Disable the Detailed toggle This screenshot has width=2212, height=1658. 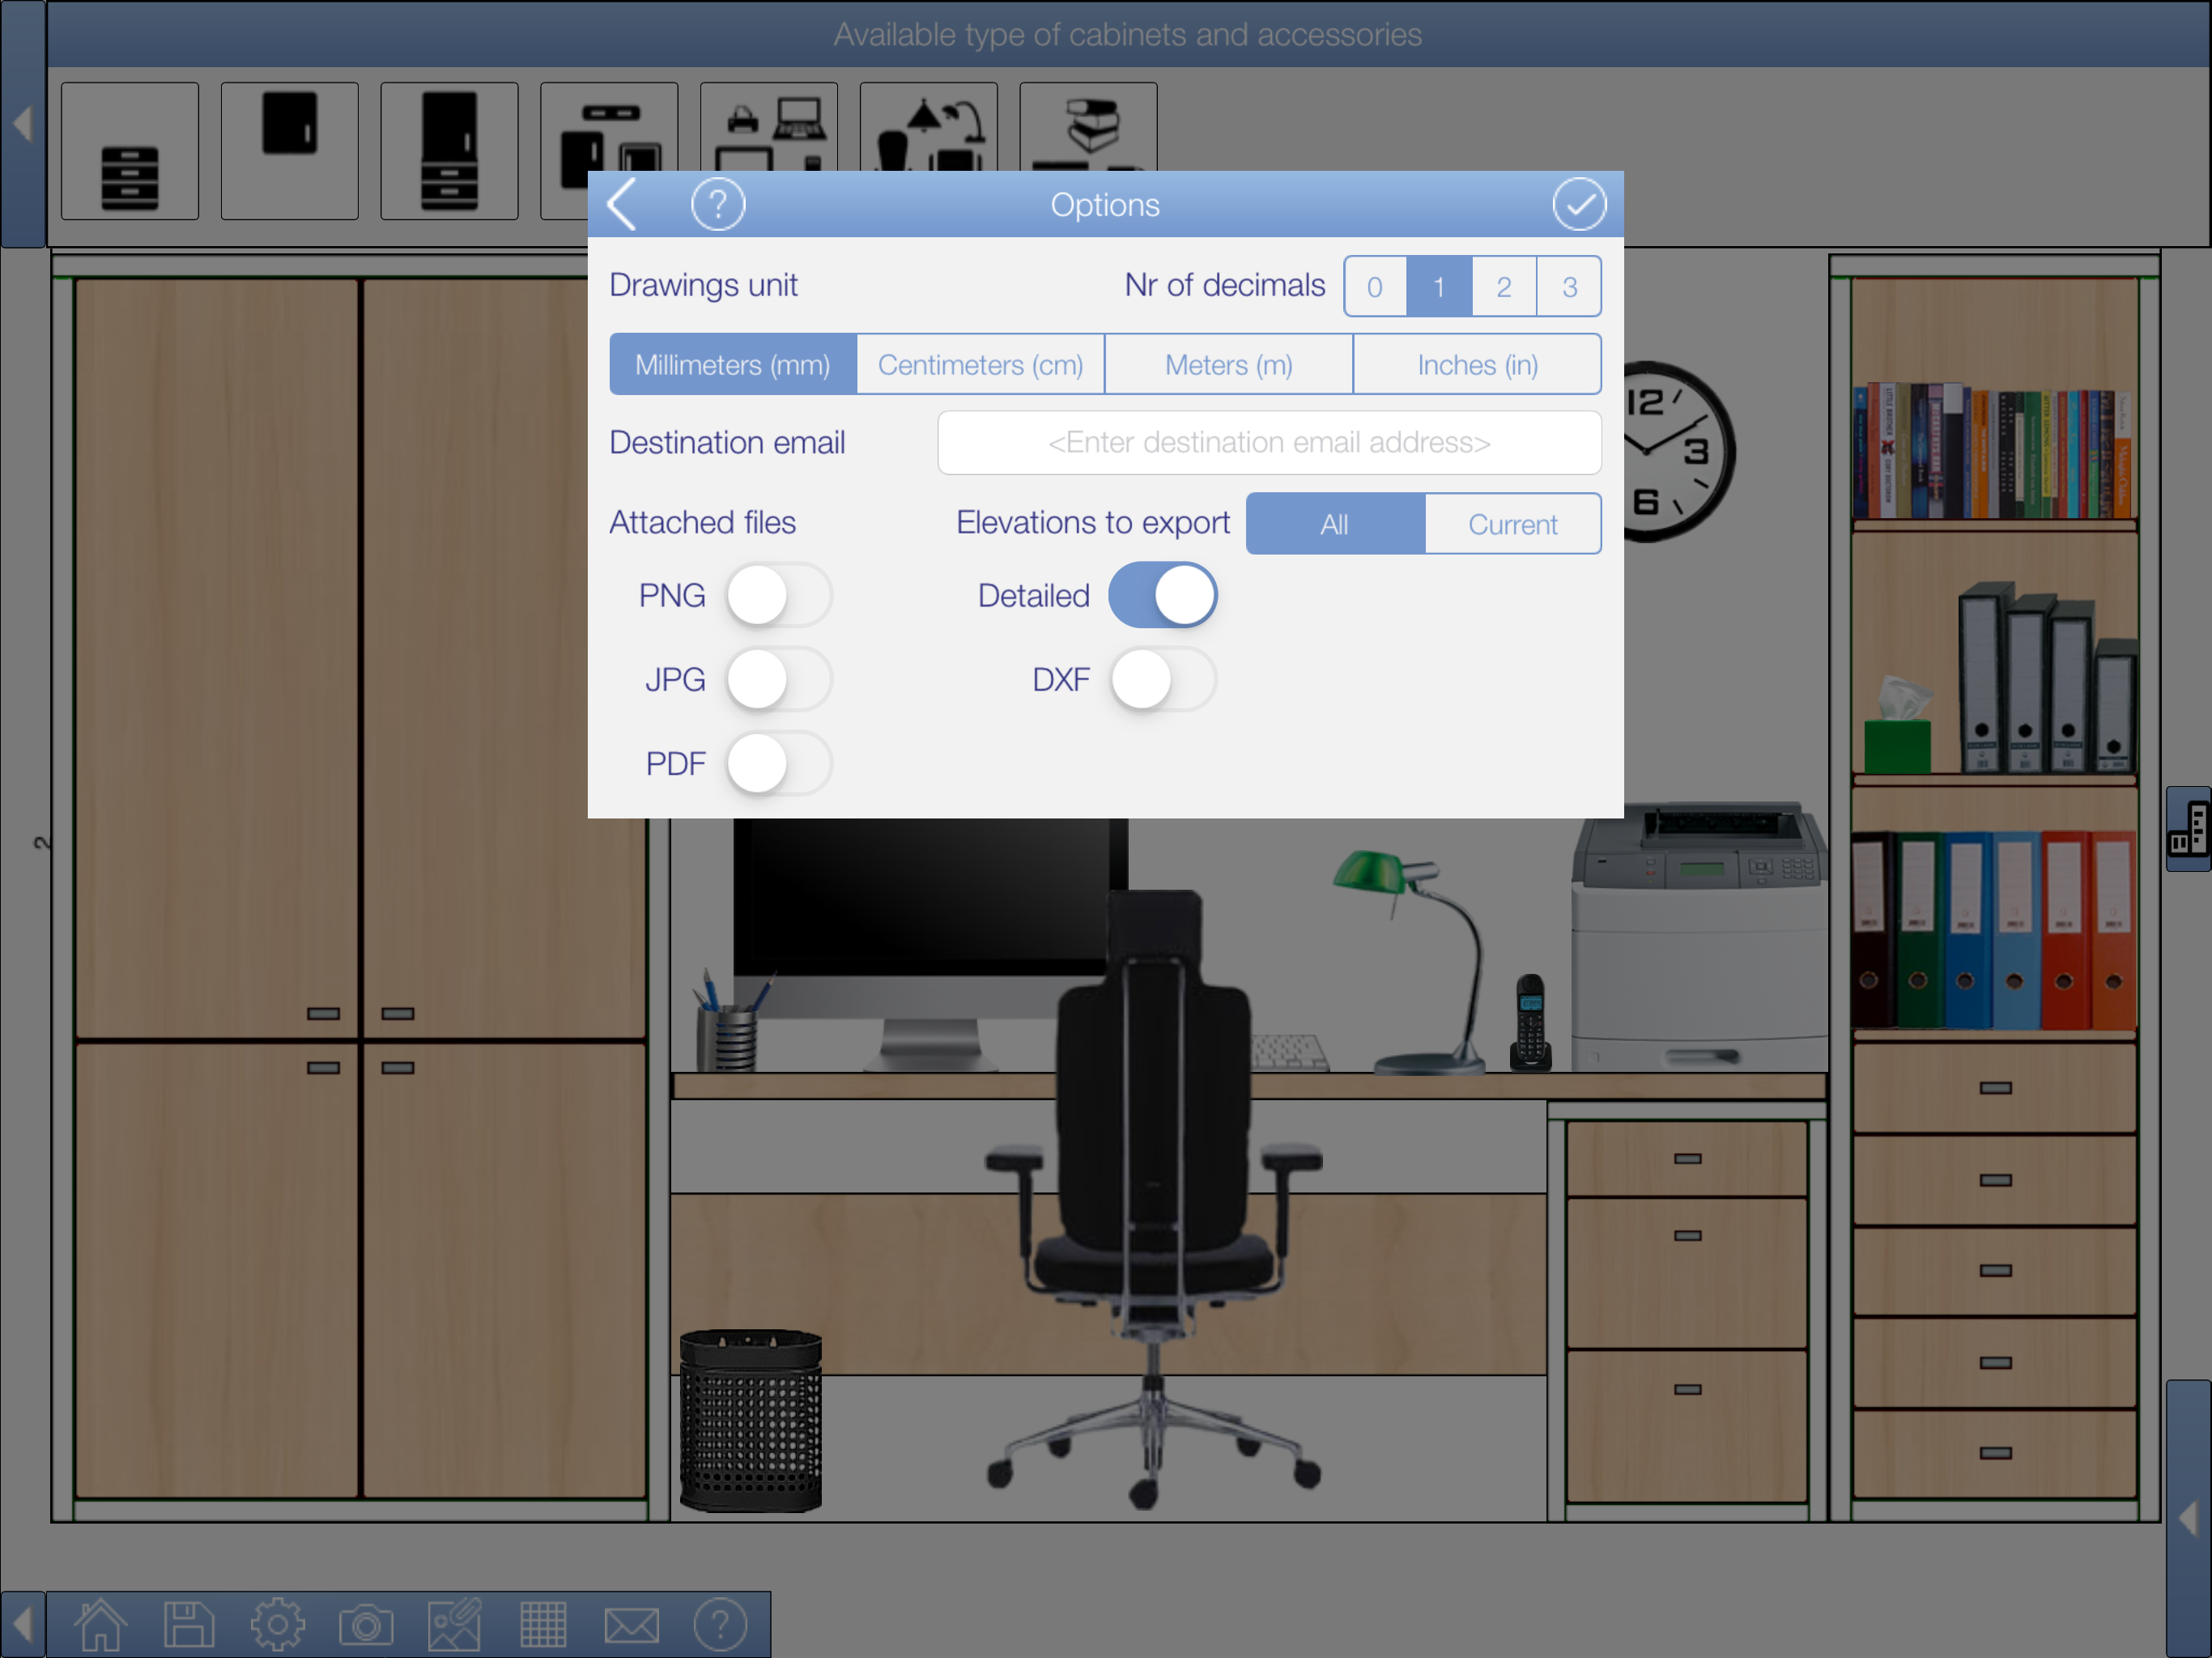coord(1162,596)
